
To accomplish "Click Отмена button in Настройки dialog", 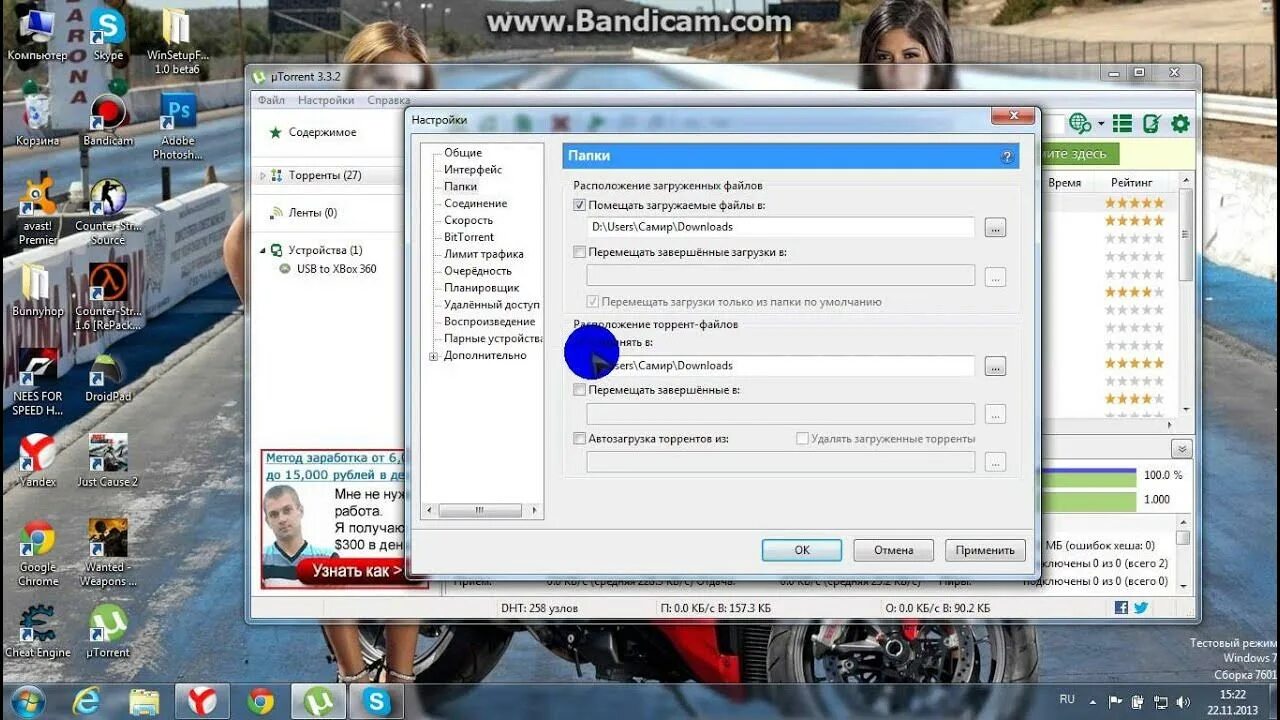I will (893, 550).
